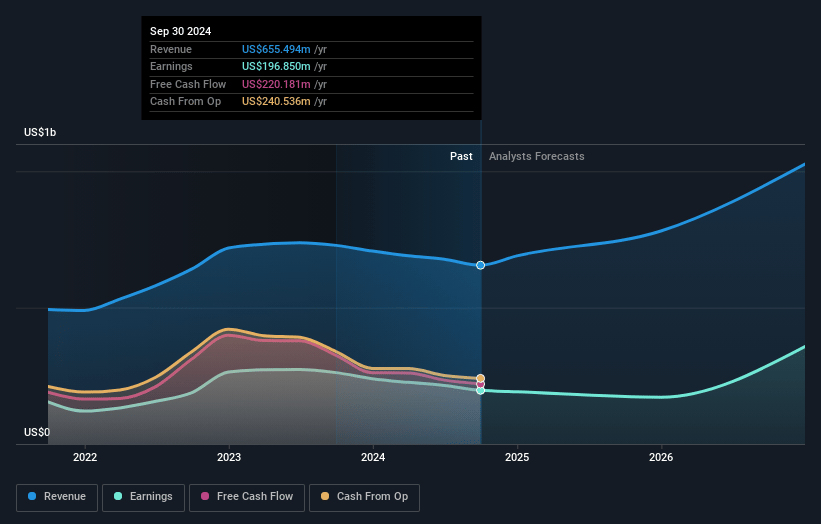Viewport: 821px width, 524px height.
Task: Click the US$1b y-axis label
Action: 40,132
